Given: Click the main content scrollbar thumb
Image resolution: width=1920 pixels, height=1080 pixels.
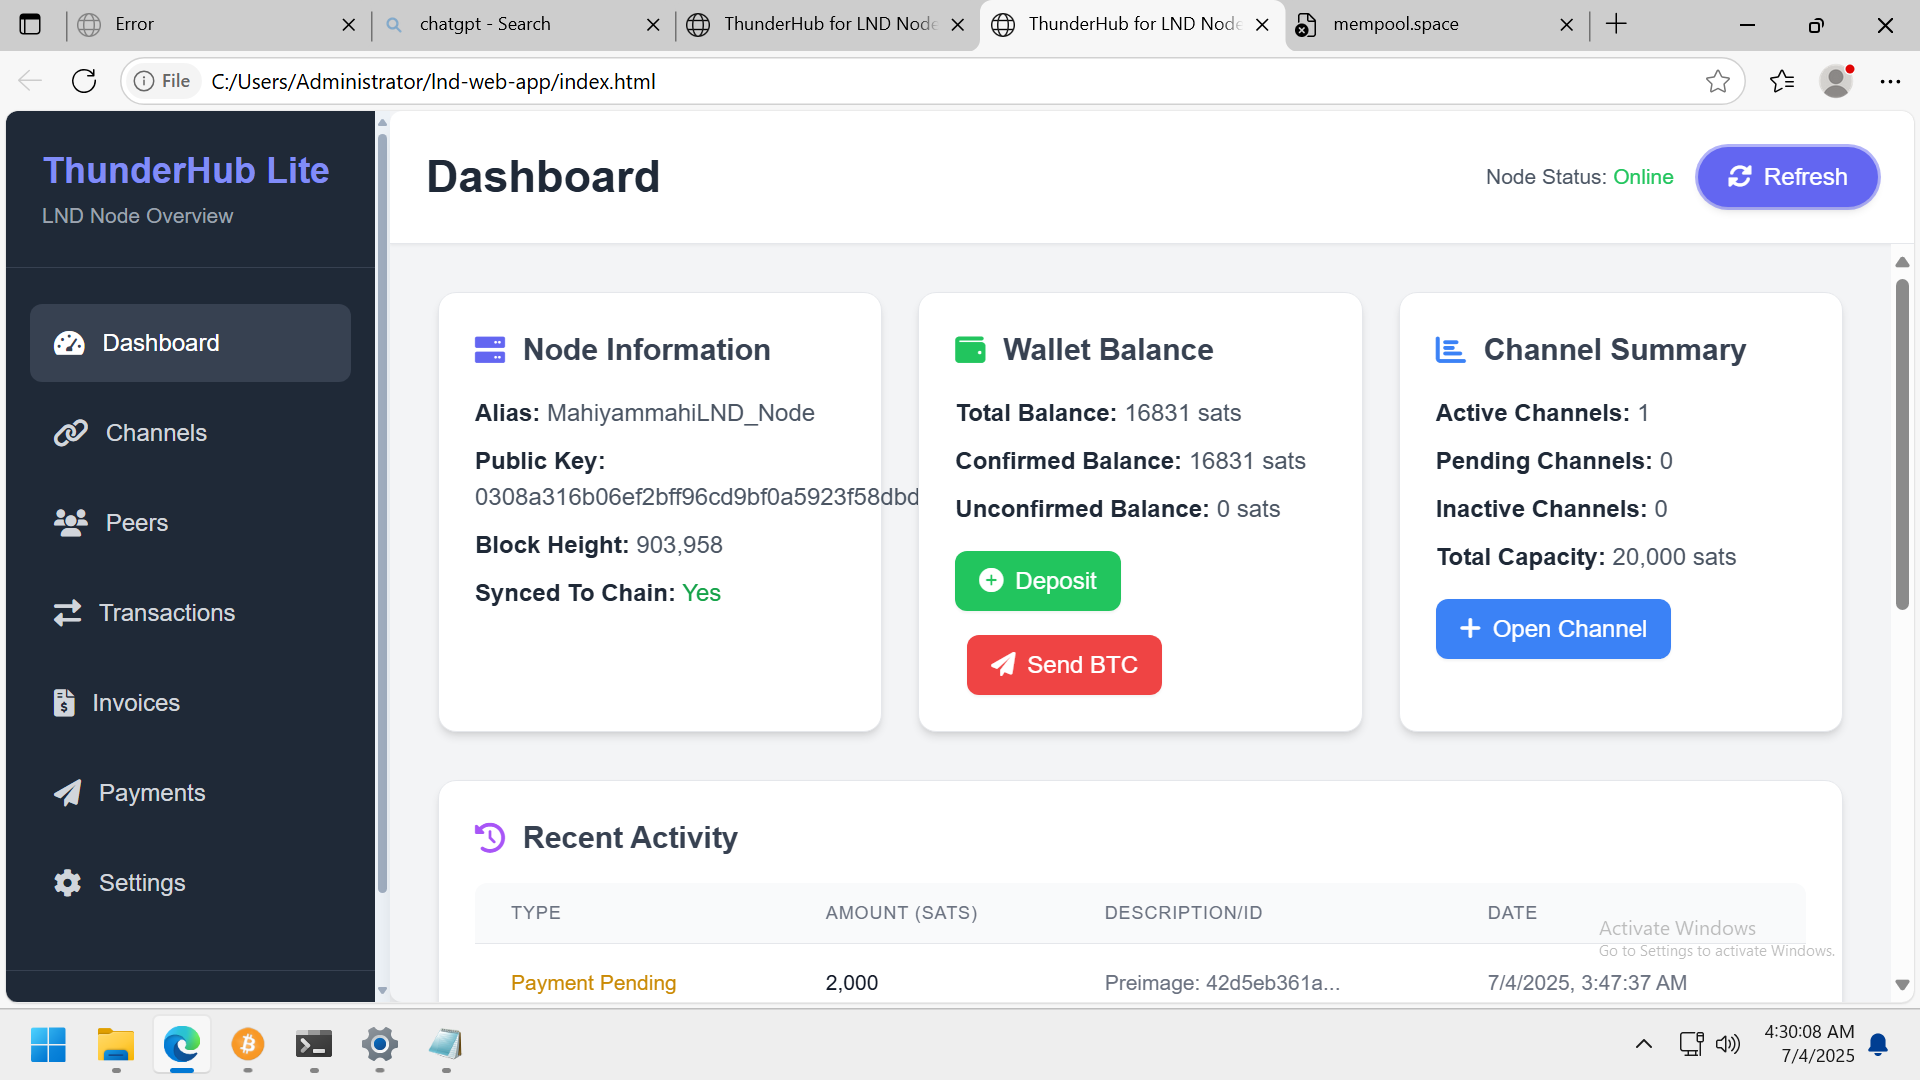Looking at the screenshot, I should [x=1902, y=445].
